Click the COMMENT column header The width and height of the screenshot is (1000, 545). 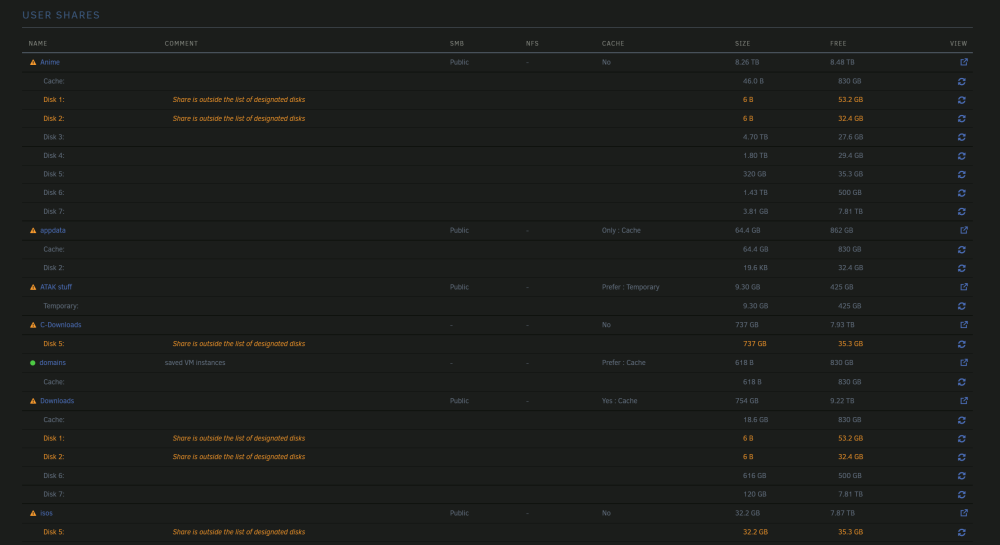pyautogui.click(x=181, y=43)
